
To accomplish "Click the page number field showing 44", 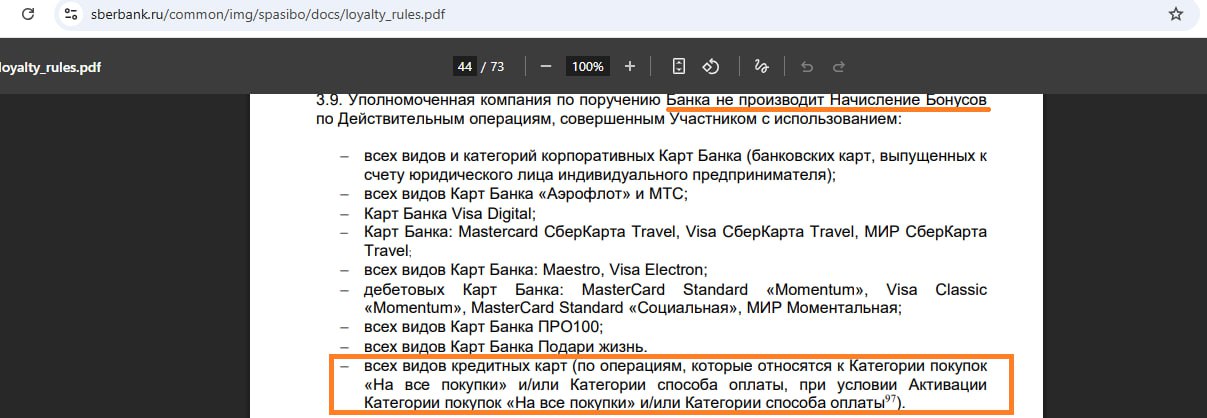I will [x=464, y=66].
